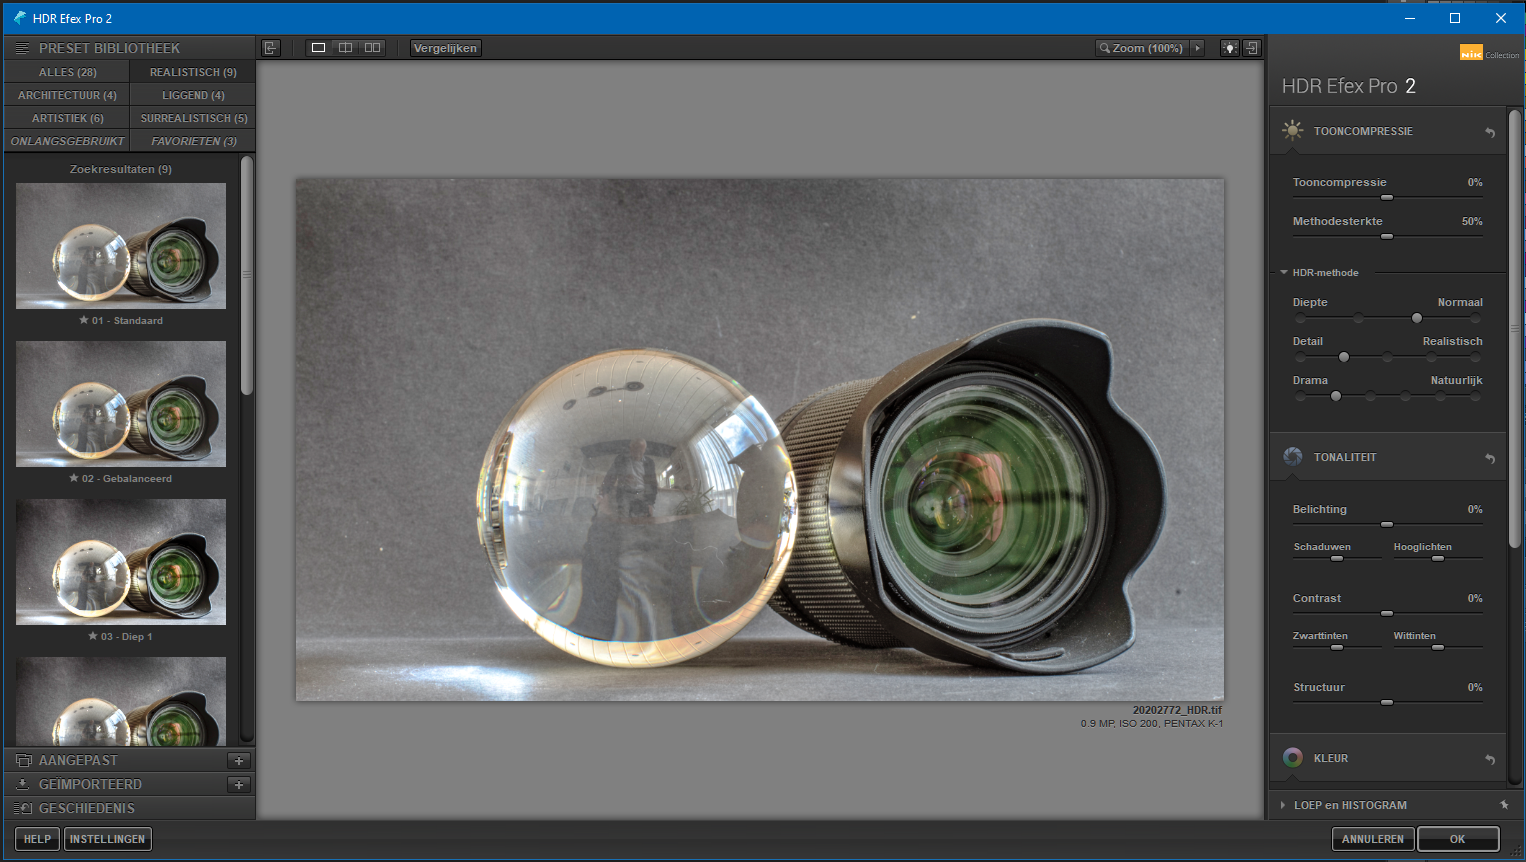Set Drama to the third stop
The image size is (1526, 862).
[x=1370, y=396]
